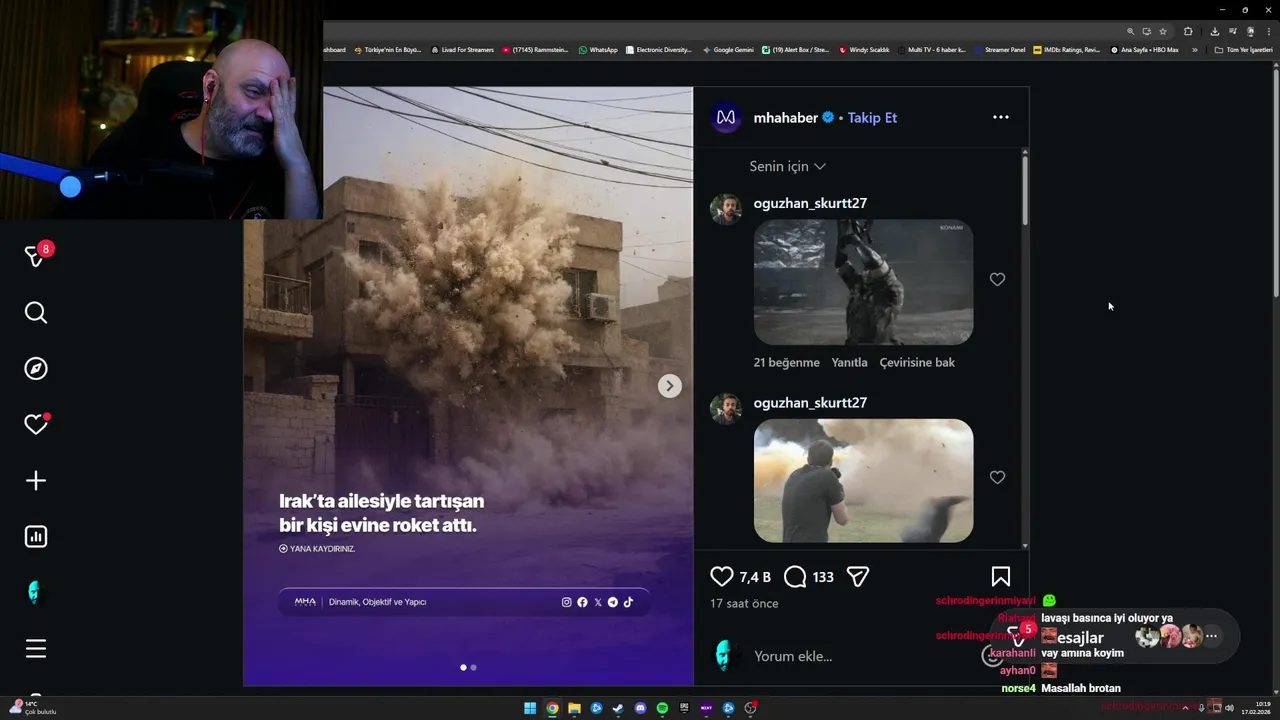1280x720 pixels.
Task: Open Steam from the taskbar
Action: click(x=618, y=708)
